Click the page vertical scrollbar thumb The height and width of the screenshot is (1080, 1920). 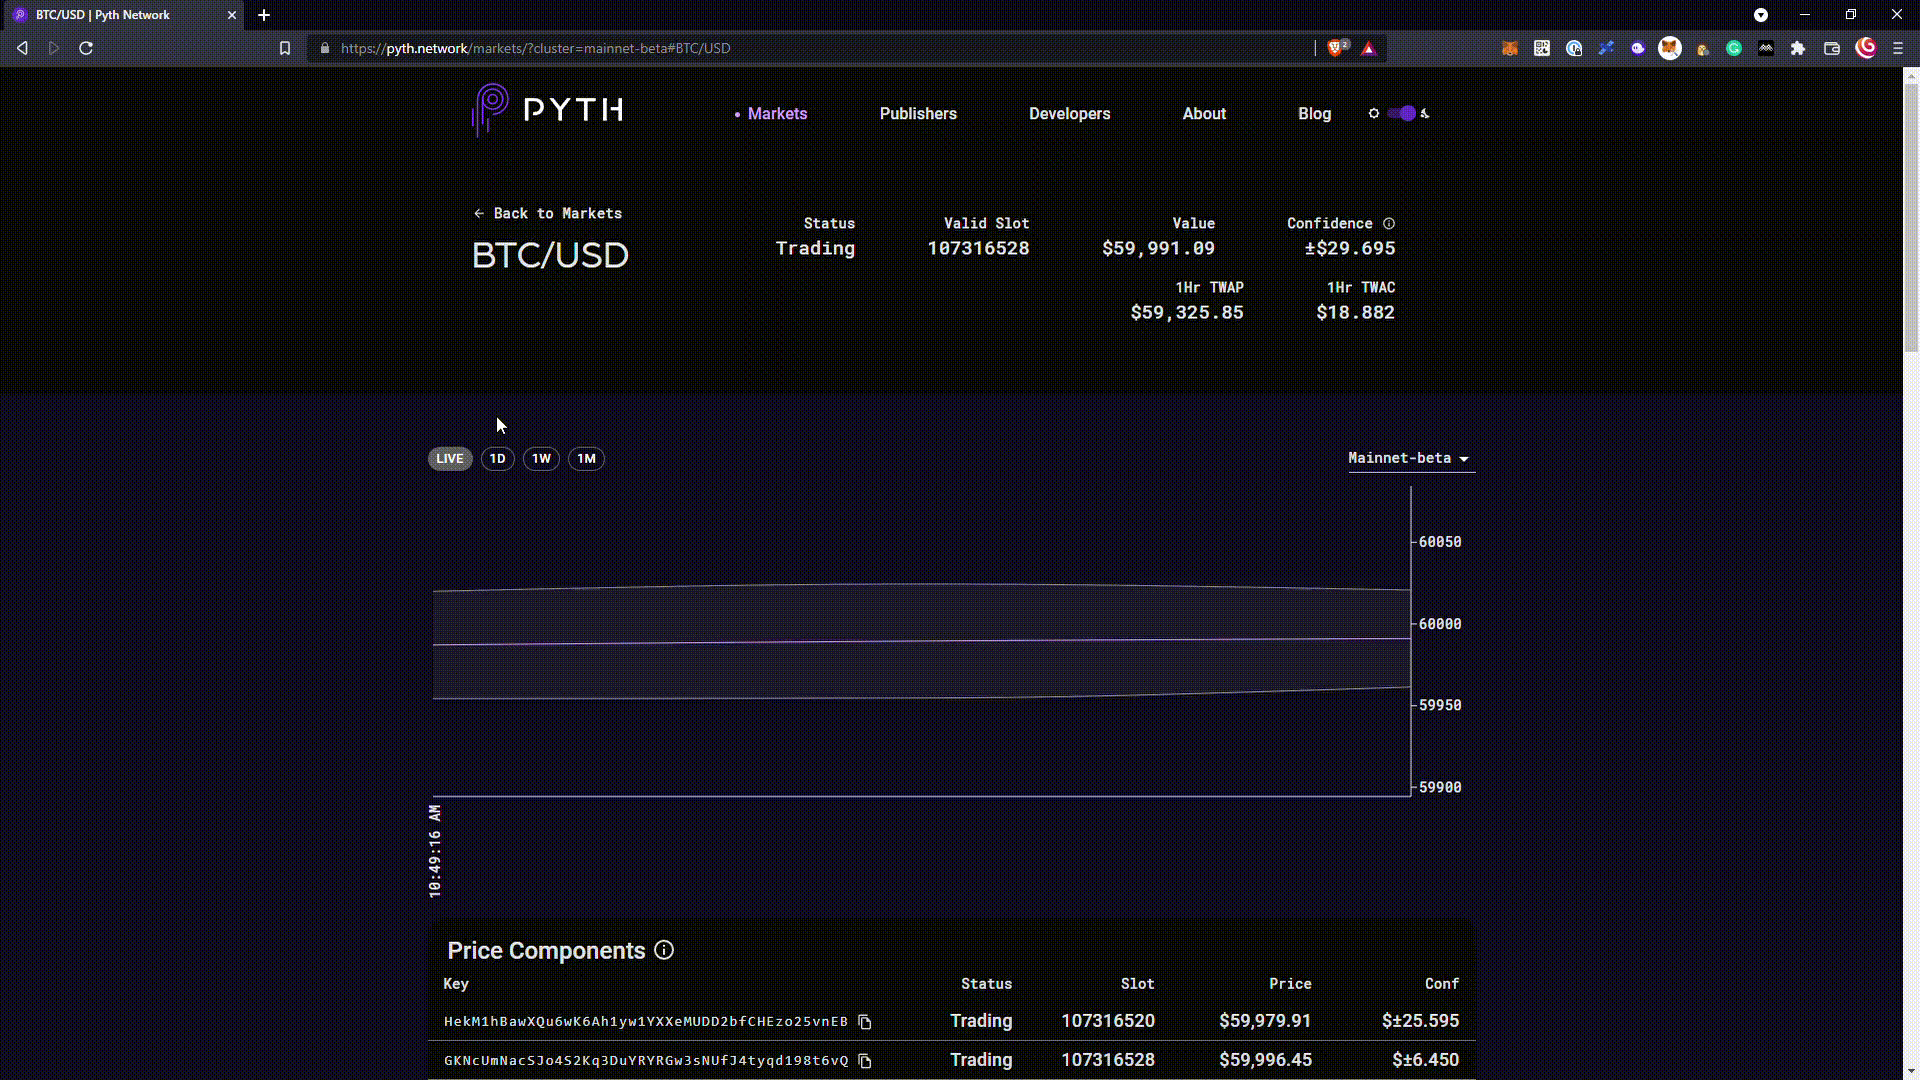1911,216
